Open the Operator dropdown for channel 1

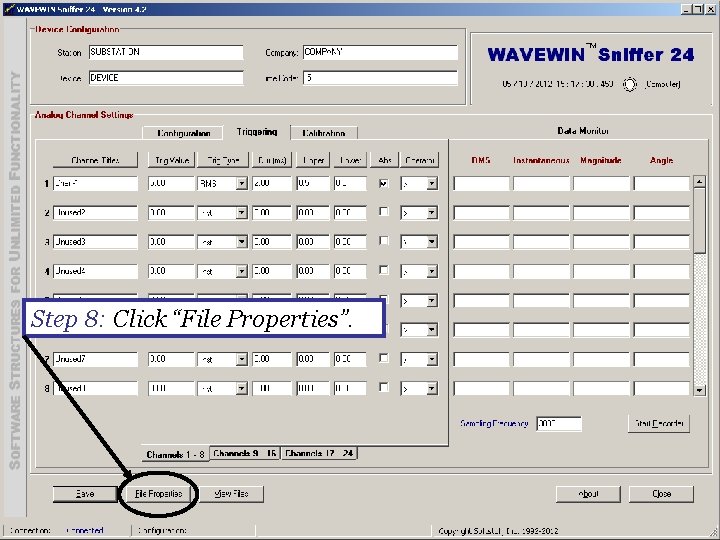pos(432,184)
